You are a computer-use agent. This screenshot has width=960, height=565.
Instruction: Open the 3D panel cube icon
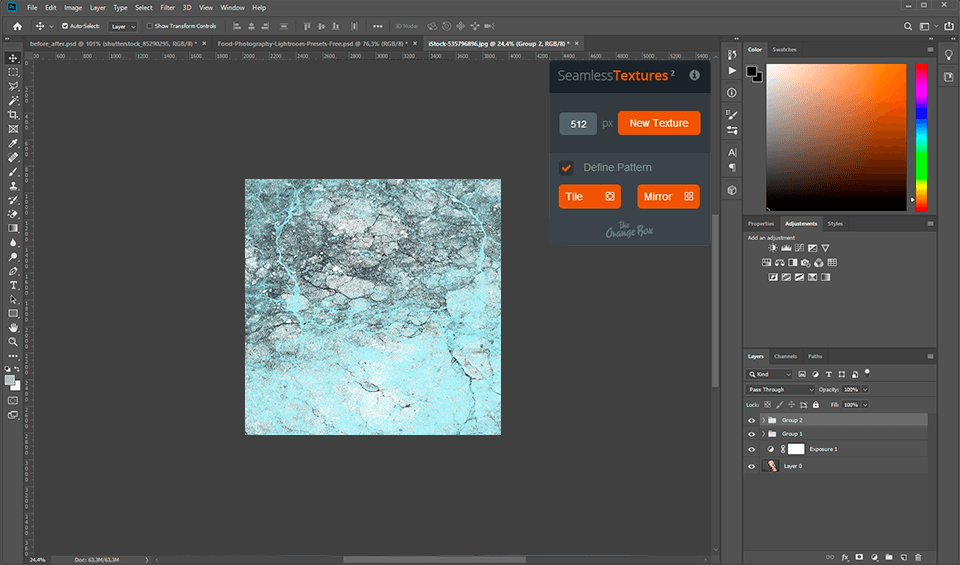pos(732,190)
